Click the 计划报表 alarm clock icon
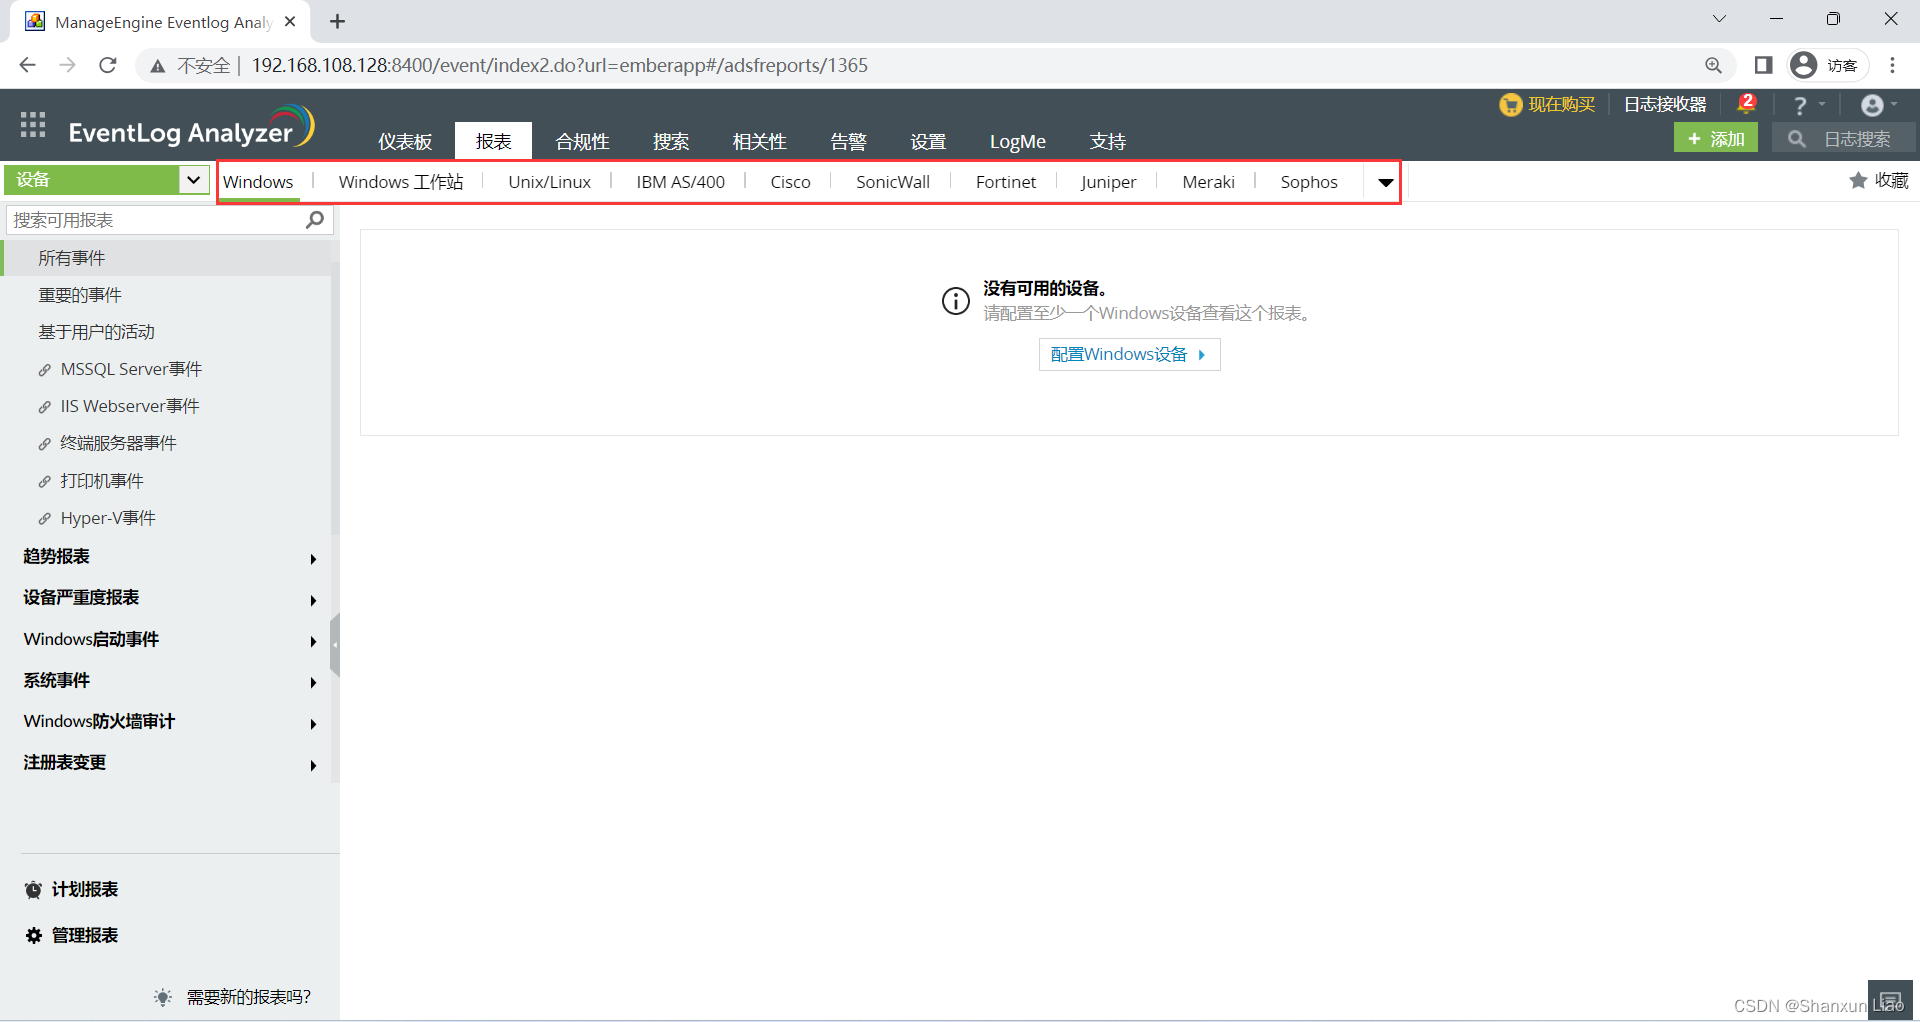The width and height of the screenshot is (1920, 1022). tap(31, 889)
